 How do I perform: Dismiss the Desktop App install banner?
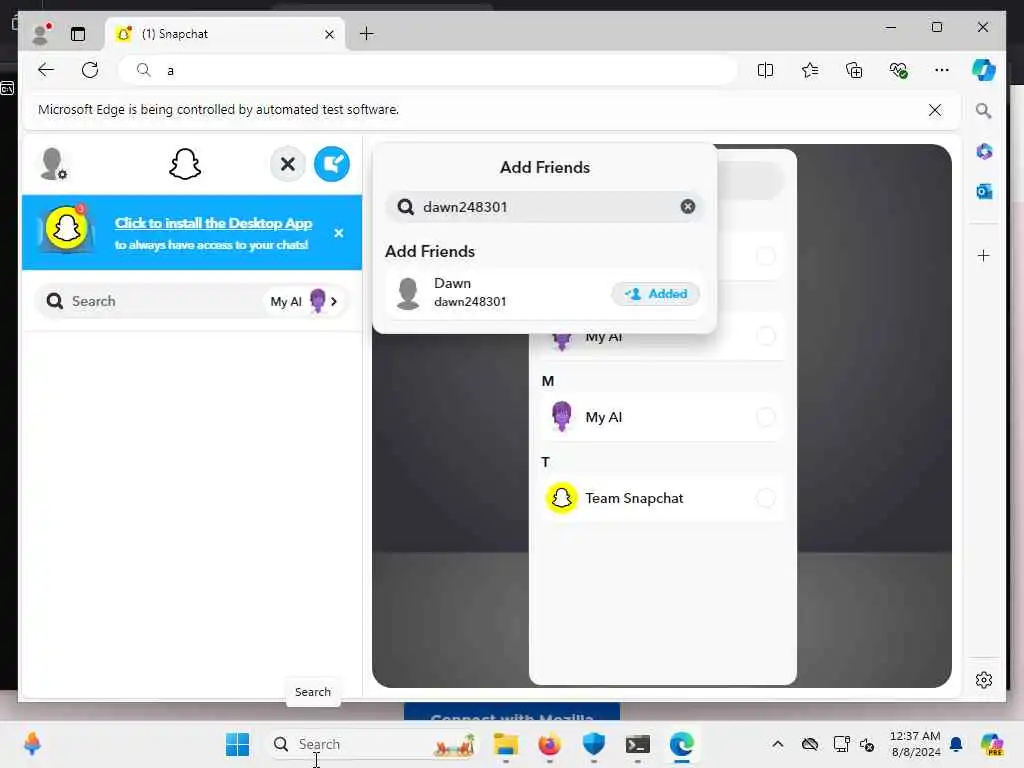point(338,233)
